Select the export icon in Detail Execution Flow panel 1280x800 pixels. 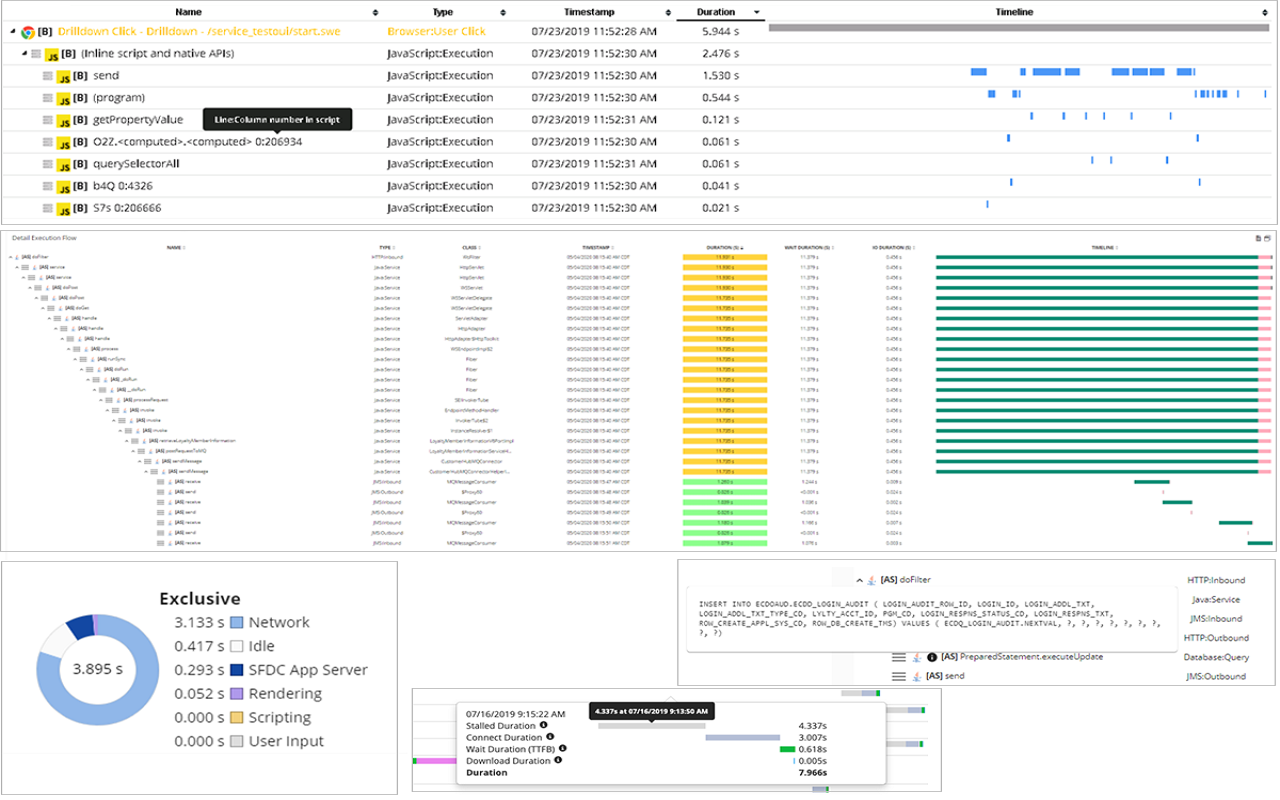1258,238
